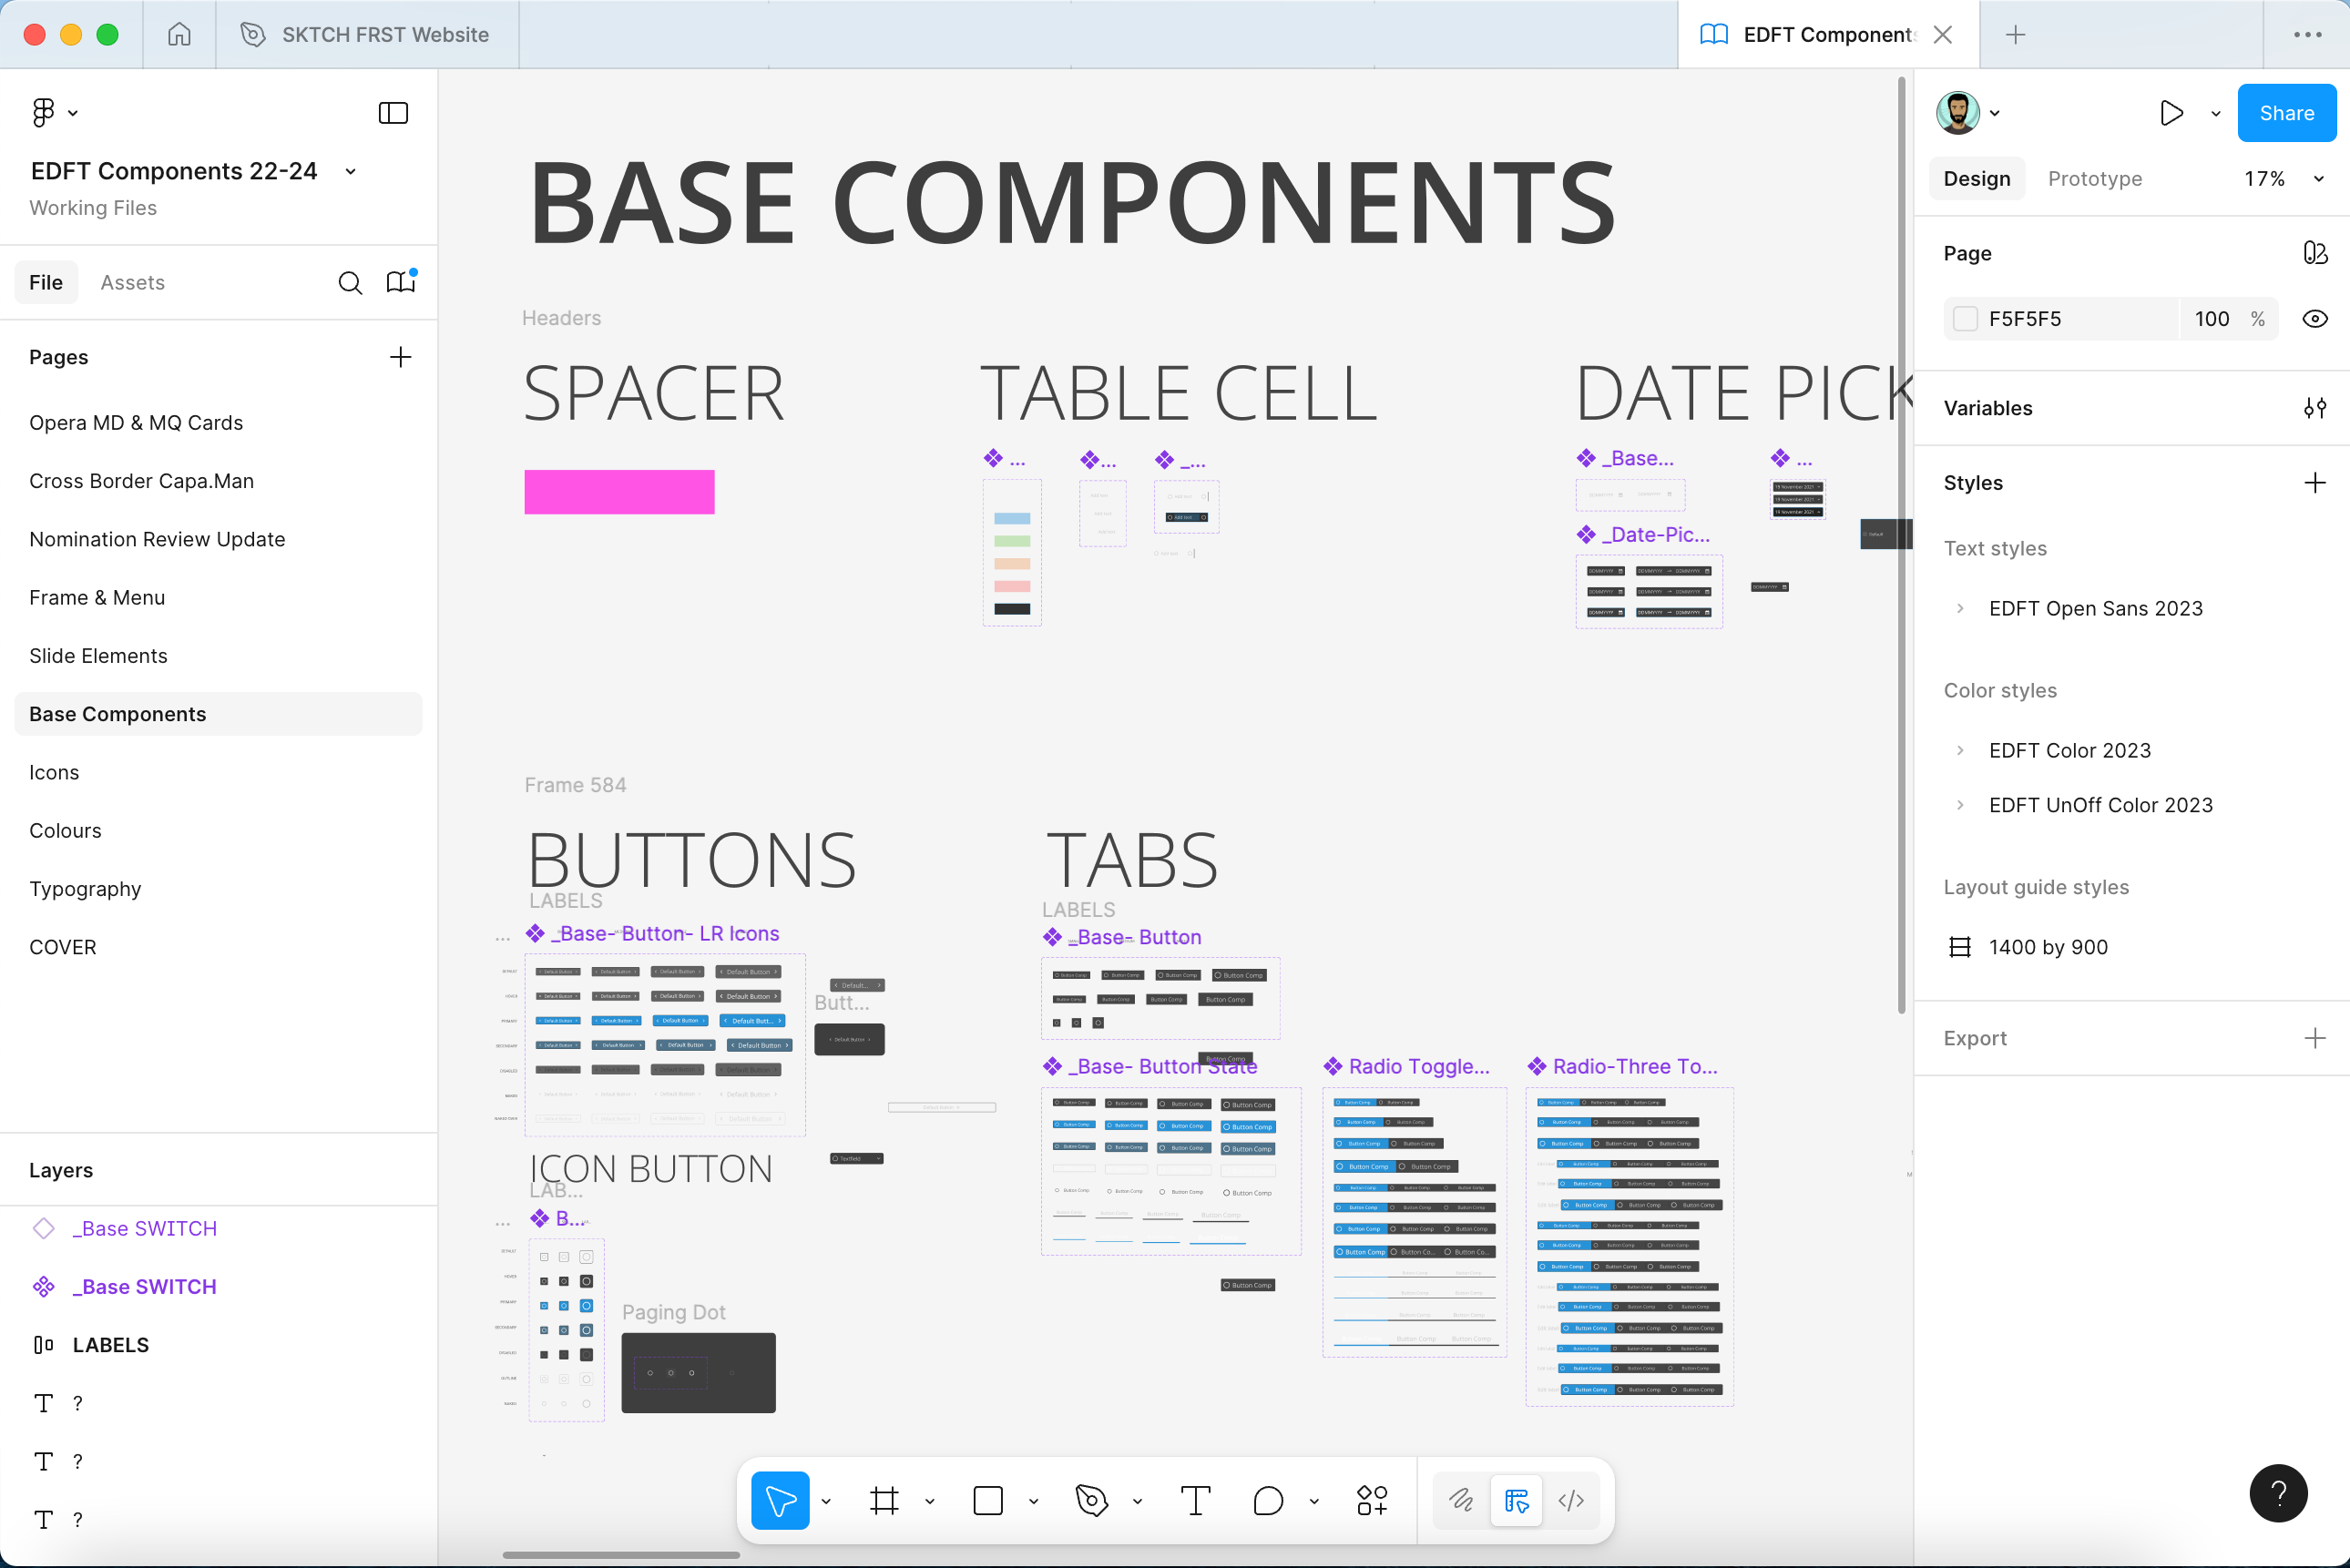The image size is (2350, 1568).
Task: Select the Pen tool in the toolbar
Action: [x=1091, y=1500]
